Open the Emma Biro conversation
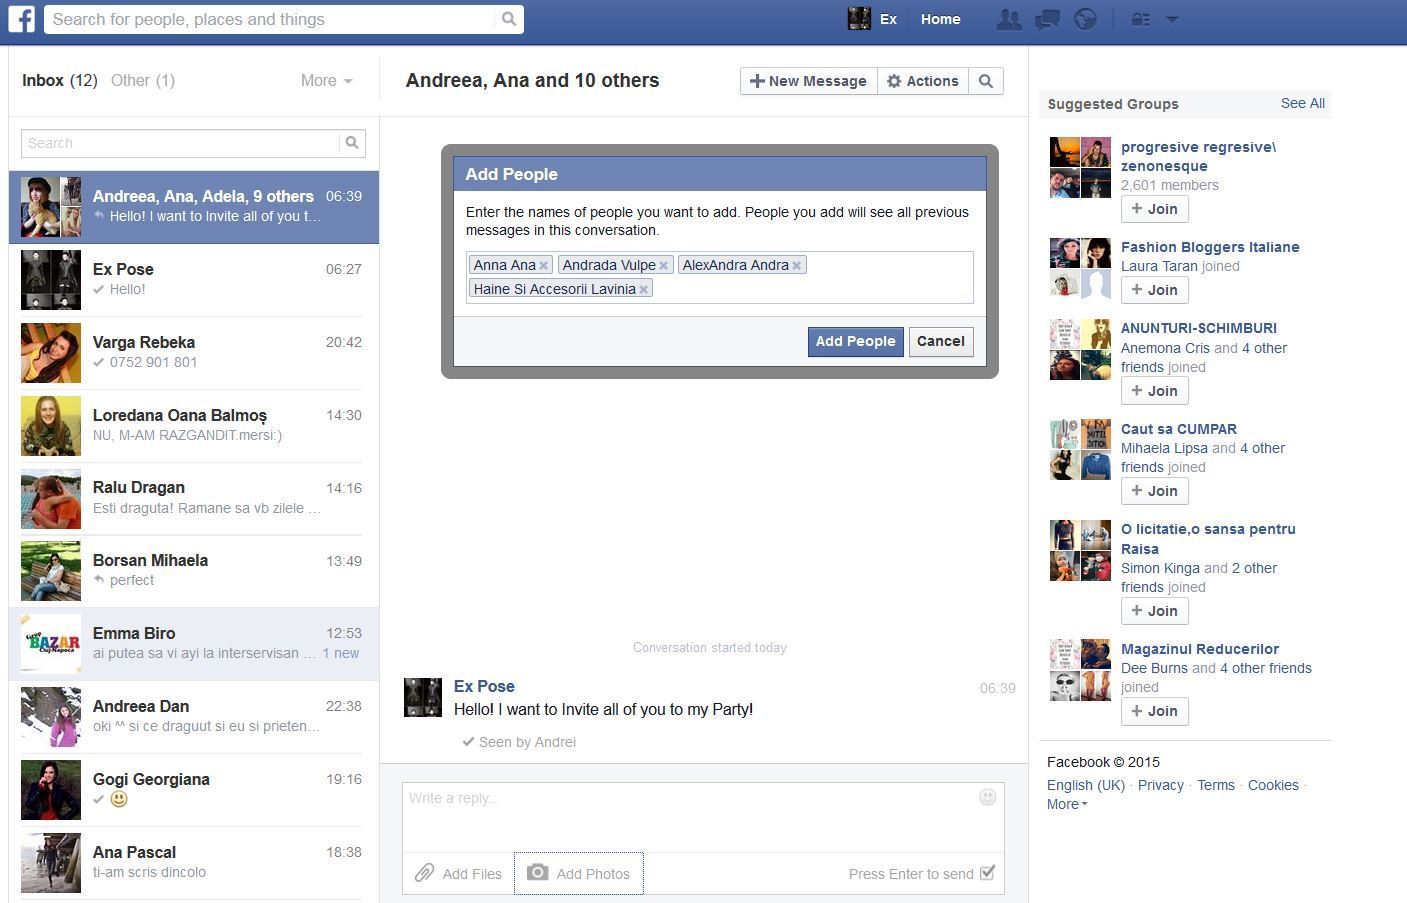The image size is (1407, 903). [194, 644]
